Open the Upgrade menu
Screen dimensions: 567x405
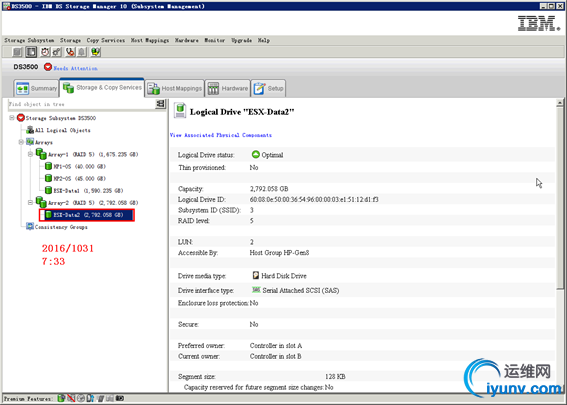coord(242,40)
